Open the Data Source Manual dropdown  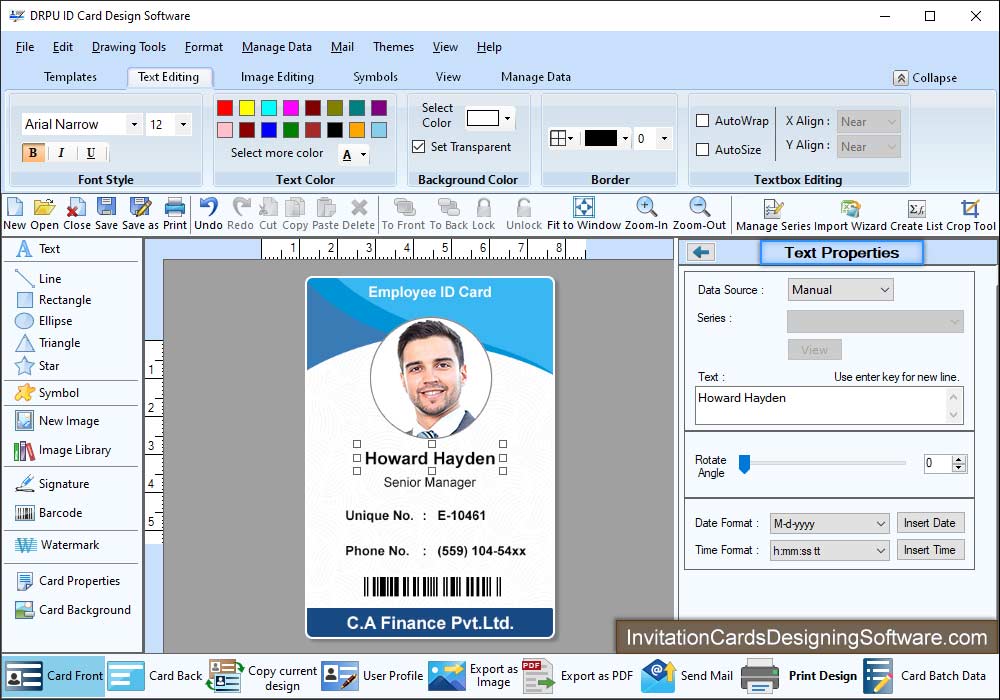pyautogui.click(x=841, y=289)
